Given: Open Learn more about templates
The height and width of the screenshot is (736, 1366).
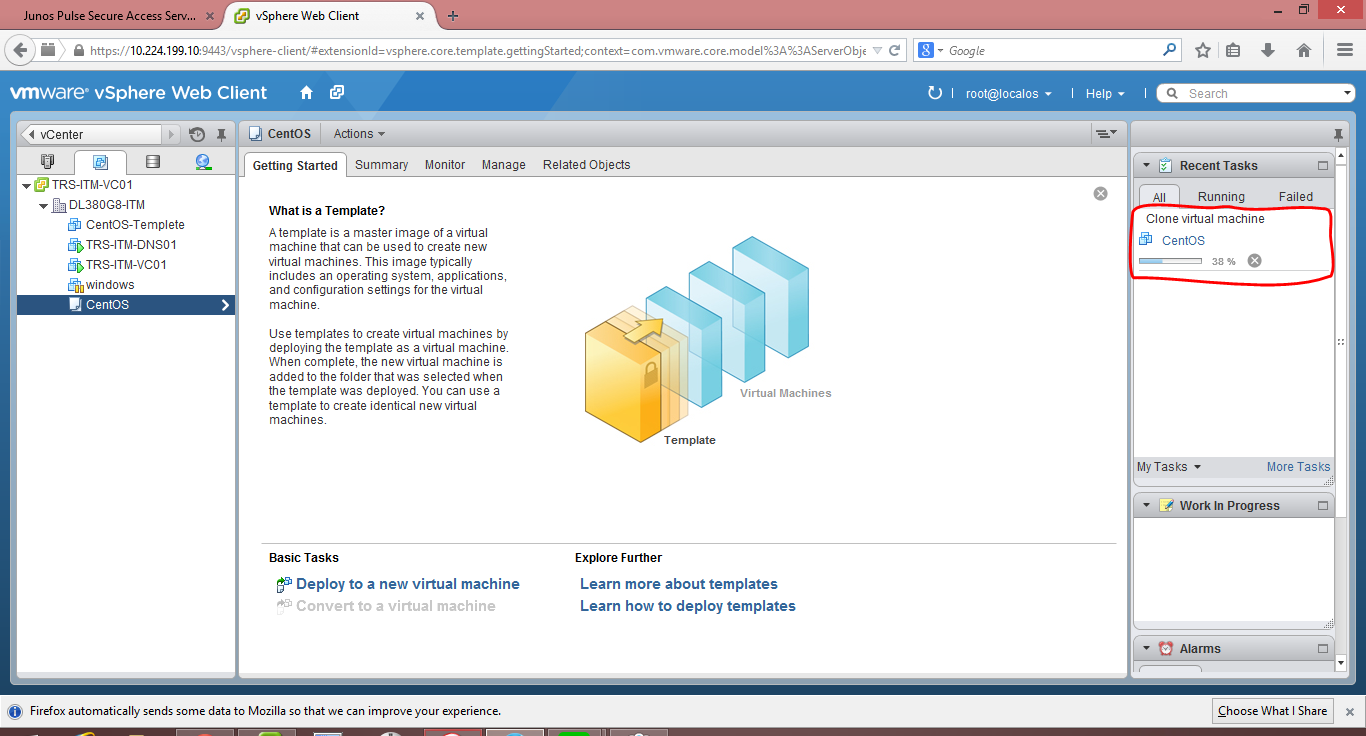Looking at the screenshot, I should click(x=679, y=583).
